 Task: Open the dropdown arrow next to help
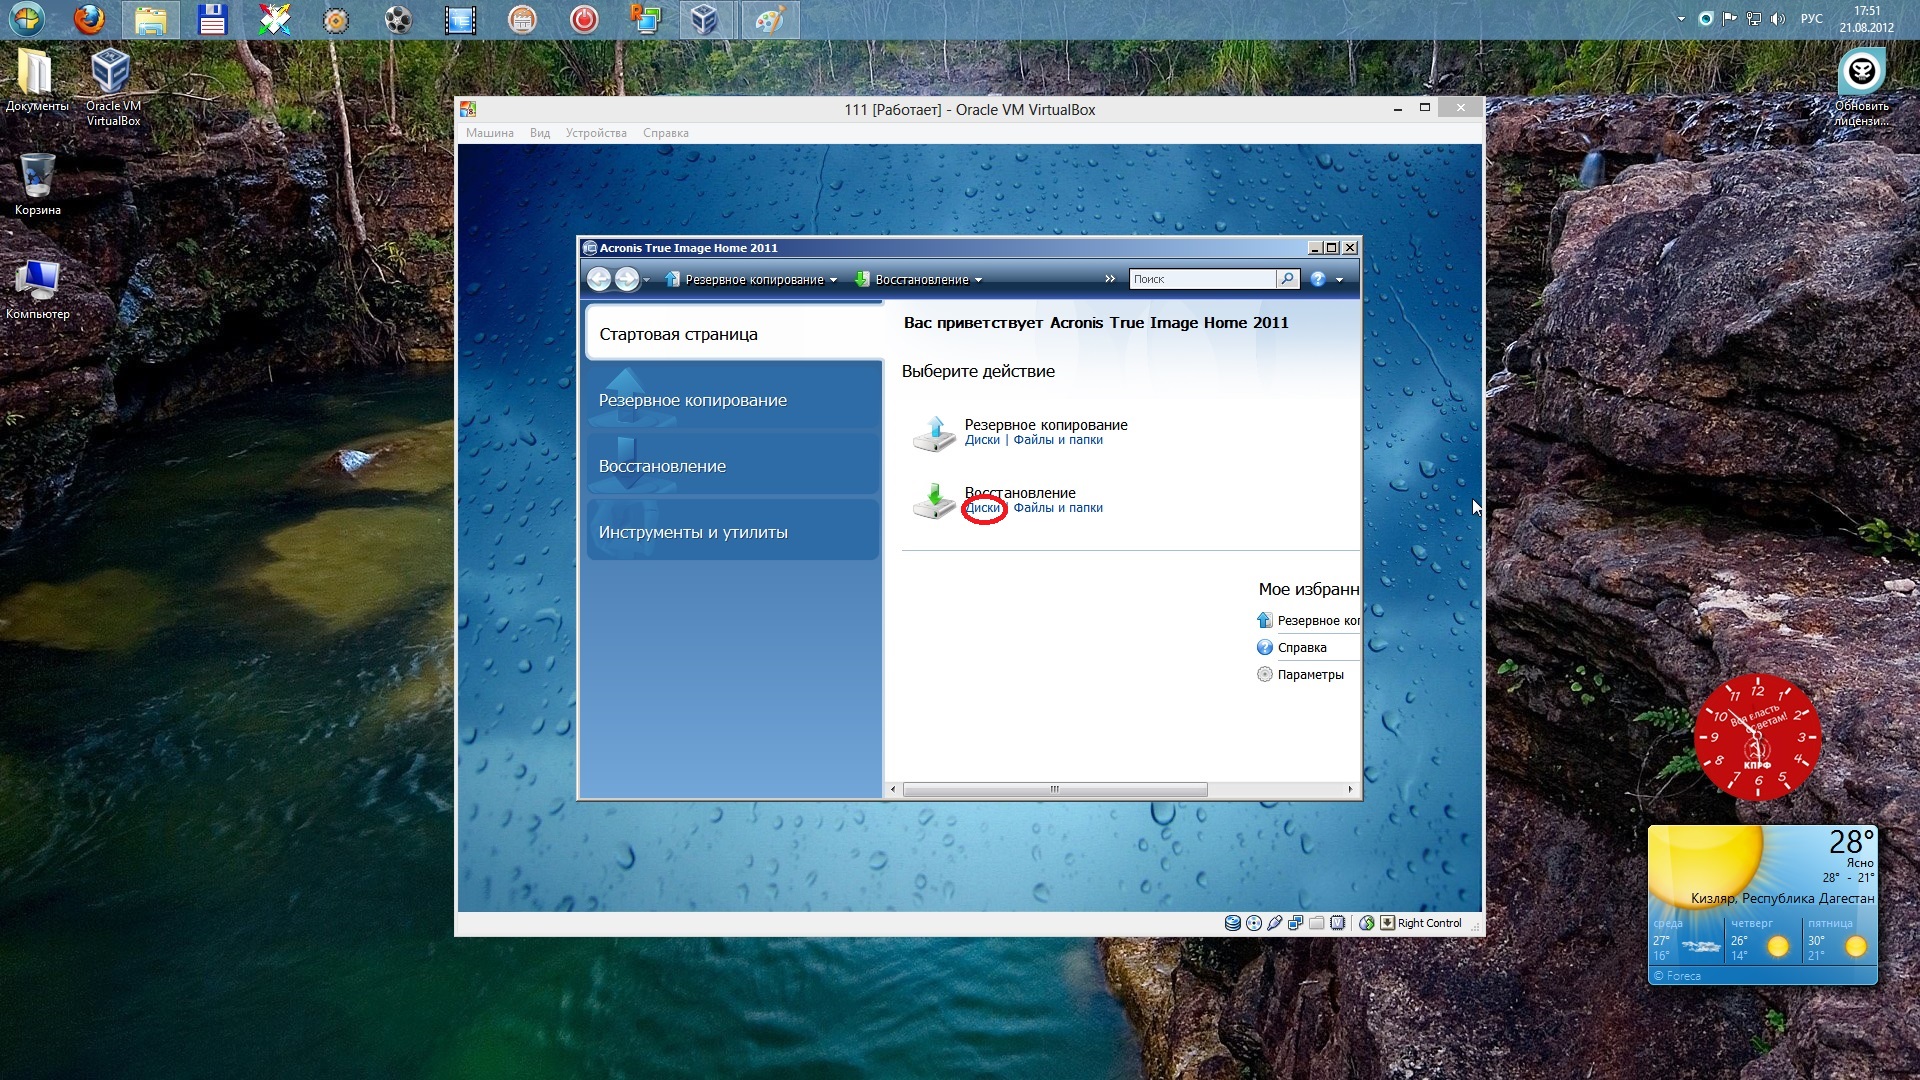(x=1340, y=281)
